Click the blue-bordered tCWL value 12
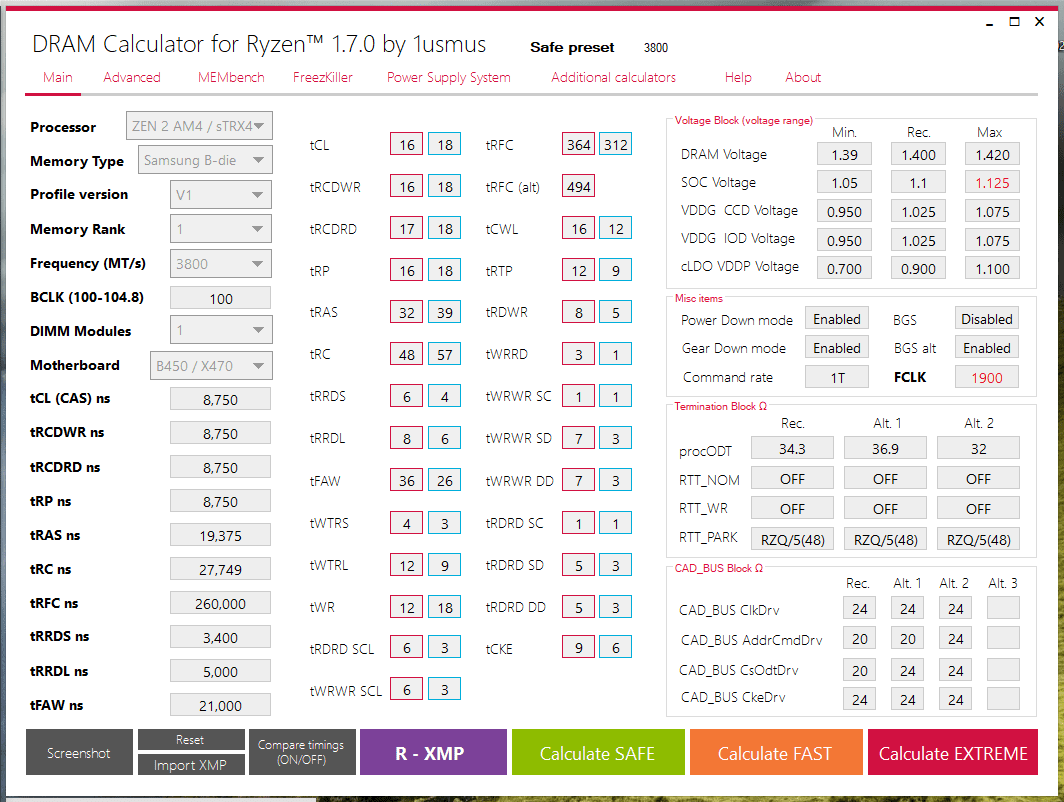Image resolution: width=1064 pixels, height=802 pixels. 615,228
